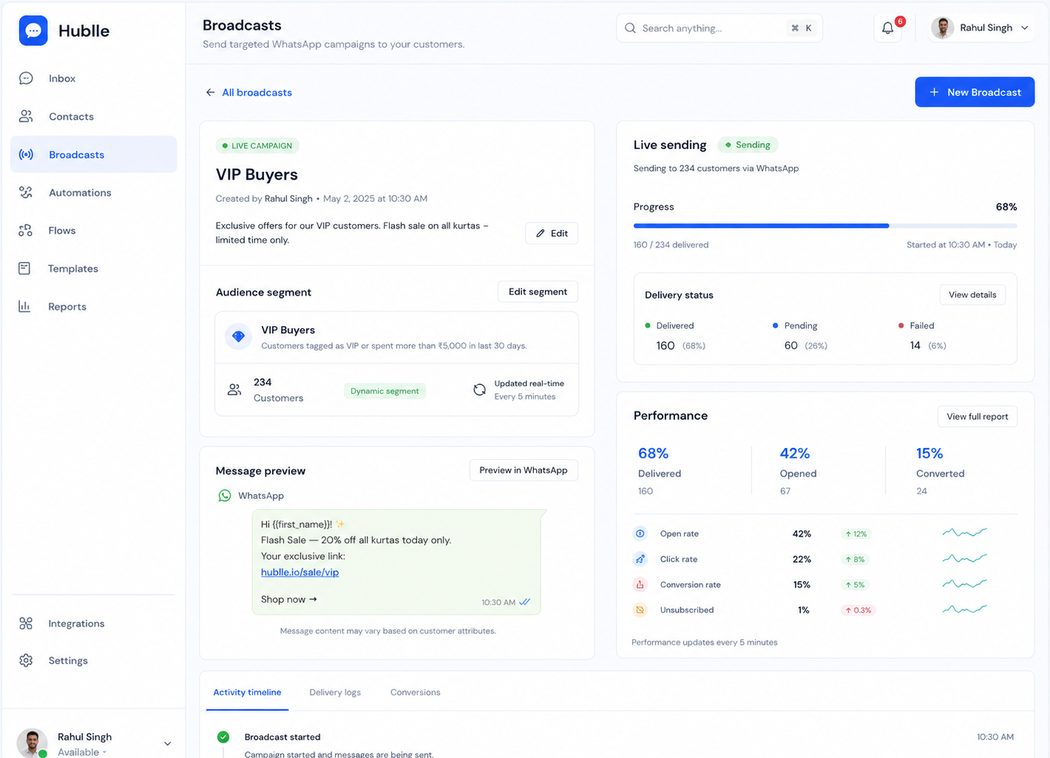Click the Reports bar chart icon
This screenshot has height=758, width=1050.
coord(25,307)
